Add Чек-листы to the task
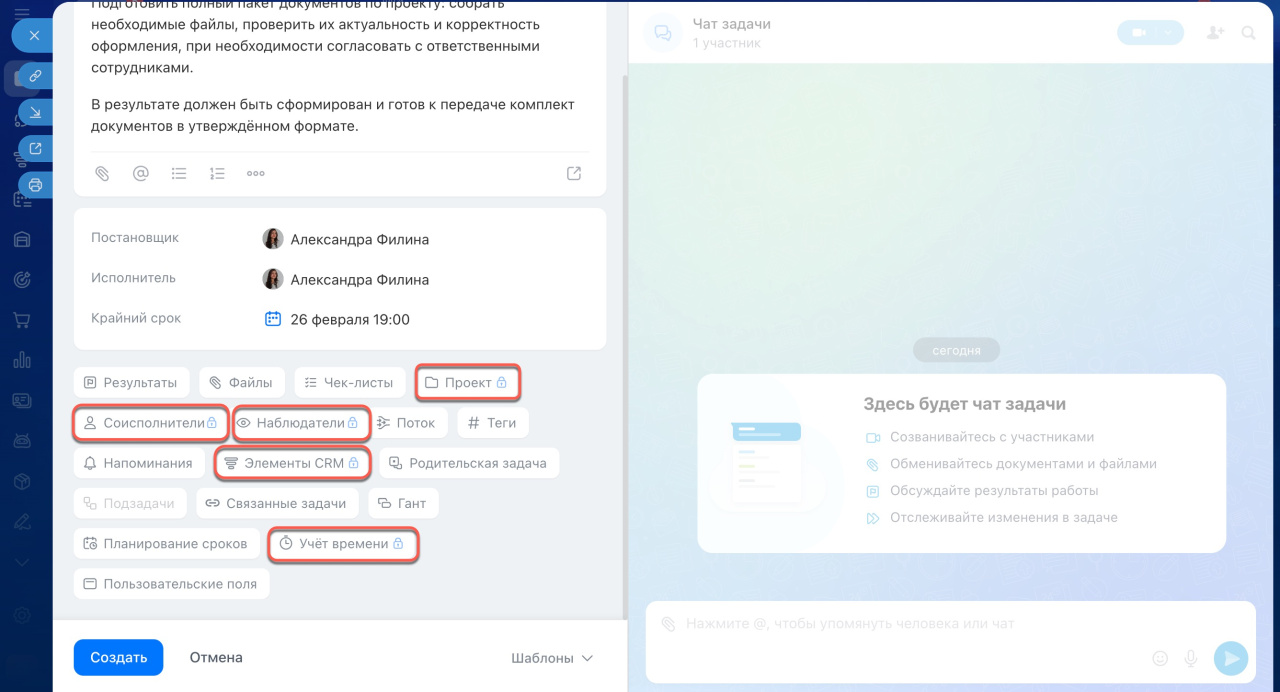The image size is (1280, 692). pos(349,382)
